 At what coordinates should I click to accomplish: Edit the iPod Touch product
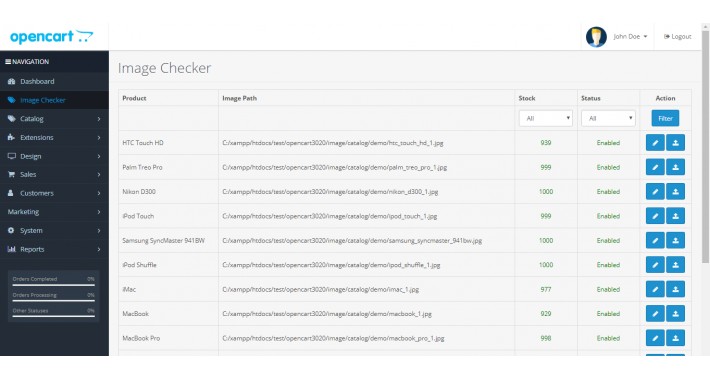coord(655,216)
